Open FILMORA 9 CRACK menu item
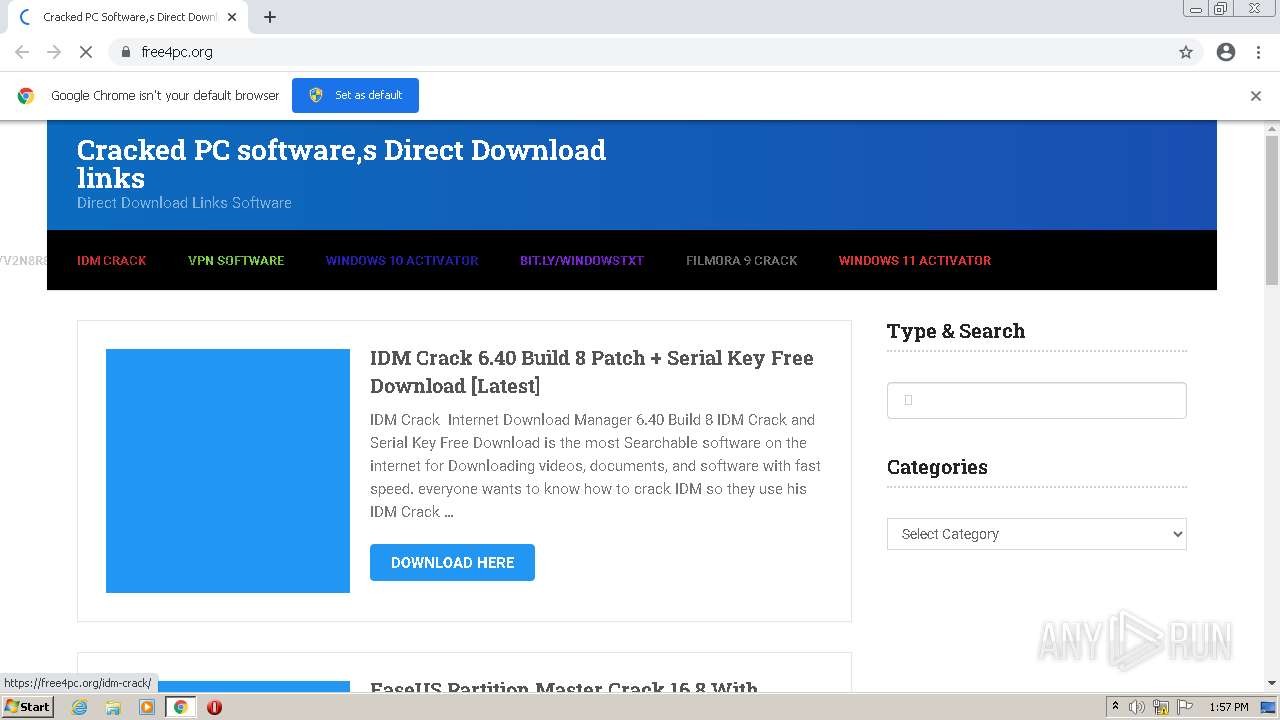Screen dimensions: 1280x720 point(742,260)
